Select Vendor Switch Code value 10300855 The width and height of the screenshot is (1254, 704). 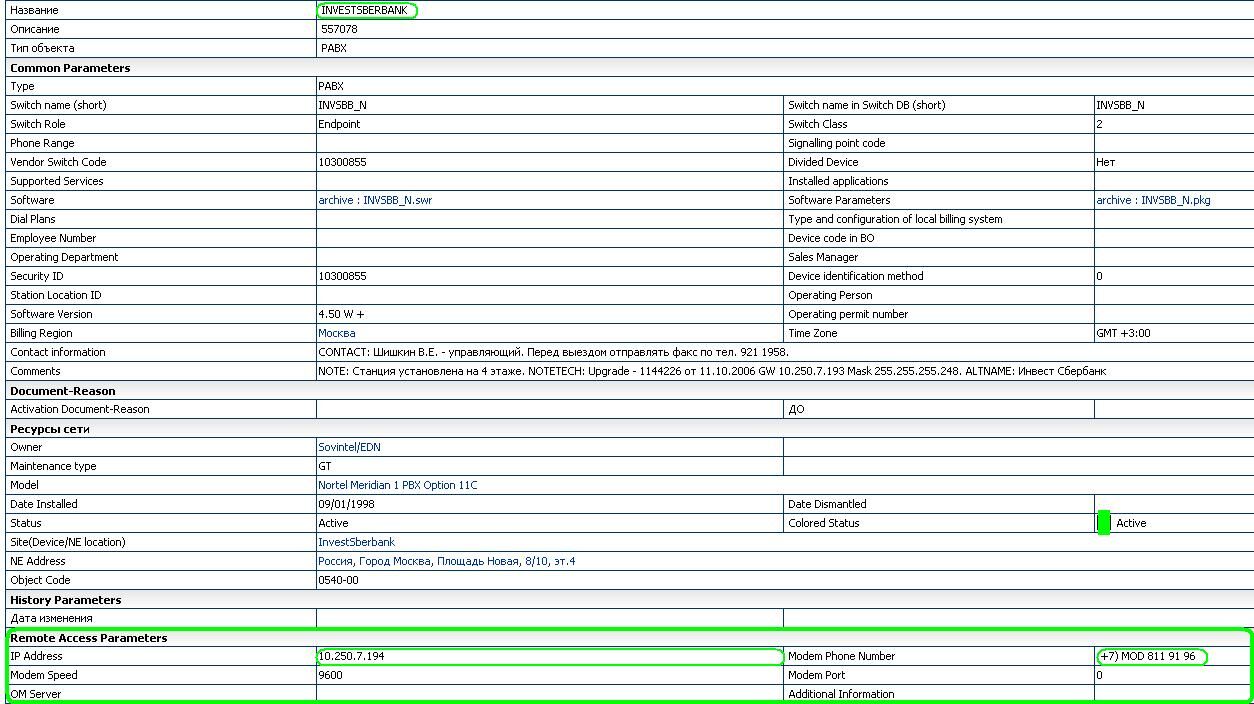[342, 162]
